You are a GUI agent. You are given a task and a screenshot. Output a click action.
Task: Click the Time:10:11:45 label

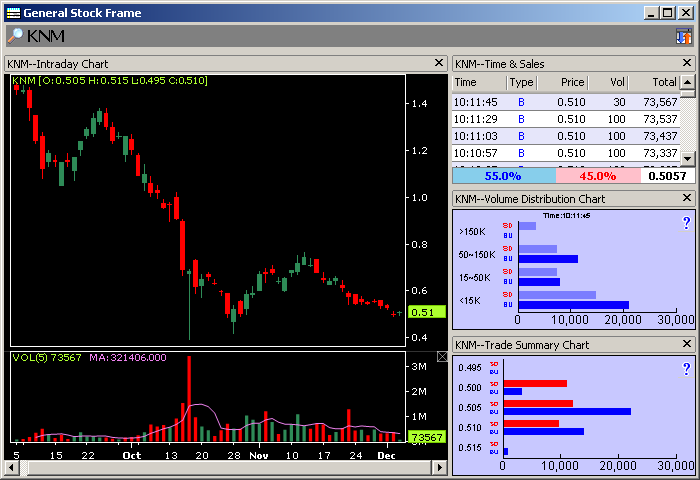click(567, 216)
